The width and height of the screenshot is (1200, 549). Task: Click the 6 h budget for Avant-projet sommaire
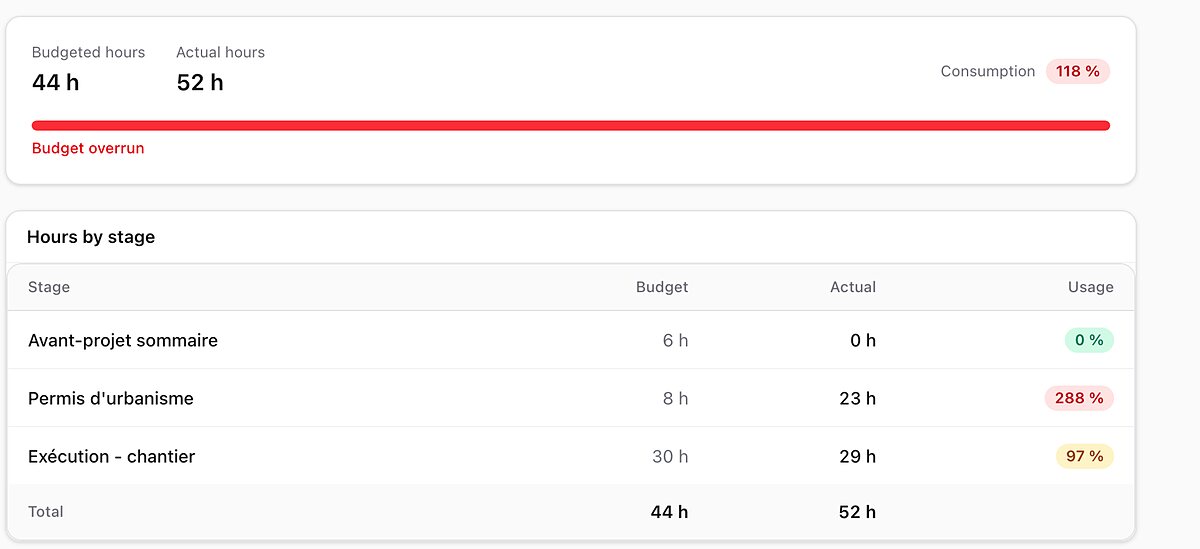coord(675,340)
